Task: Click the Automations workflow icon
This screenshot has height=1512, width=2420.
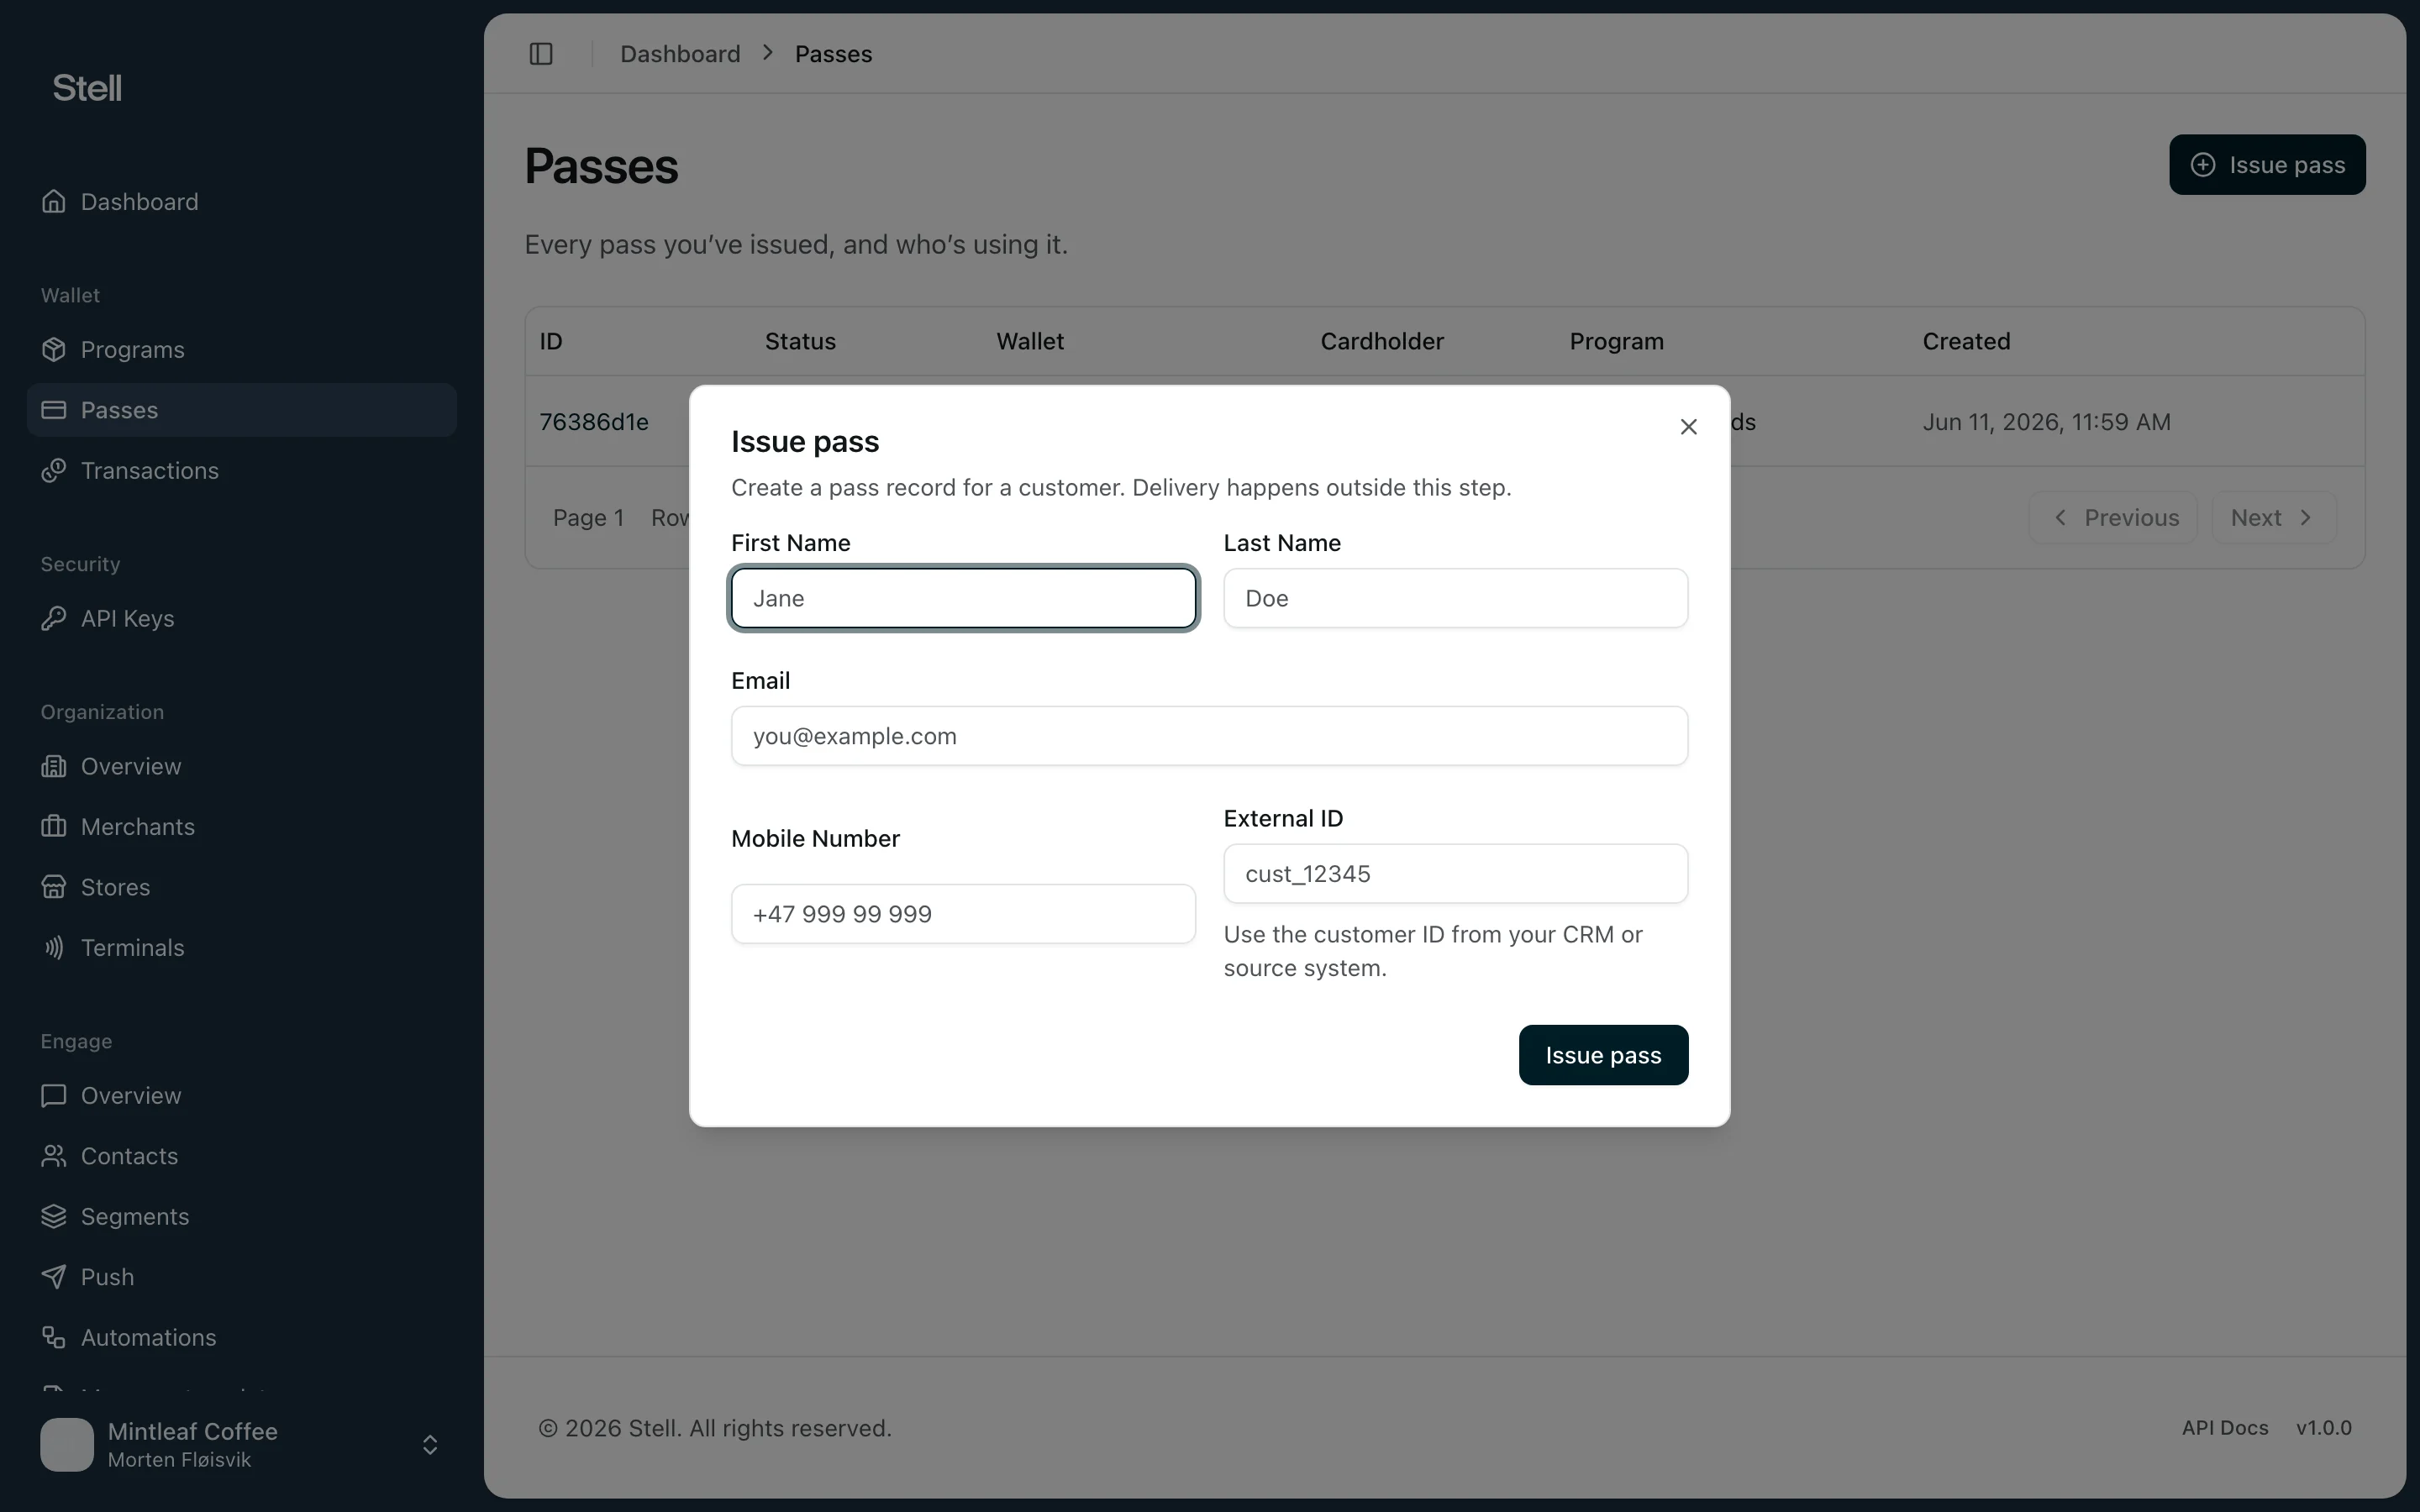Action: point(54,1338)
